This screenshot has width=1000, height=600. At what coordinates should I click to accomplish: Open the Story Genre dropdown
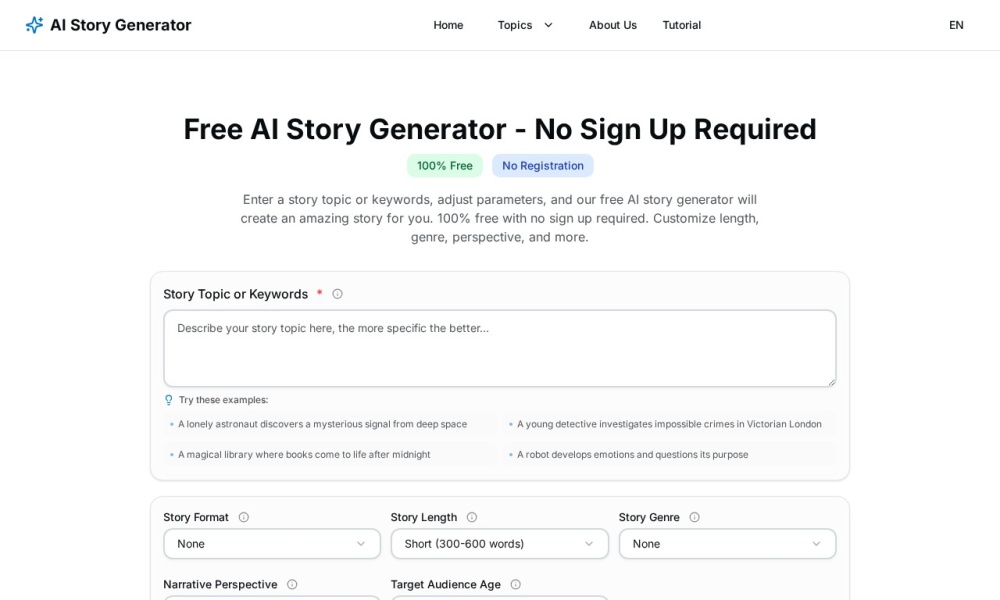pyautogui.click(x=727, y=544)
